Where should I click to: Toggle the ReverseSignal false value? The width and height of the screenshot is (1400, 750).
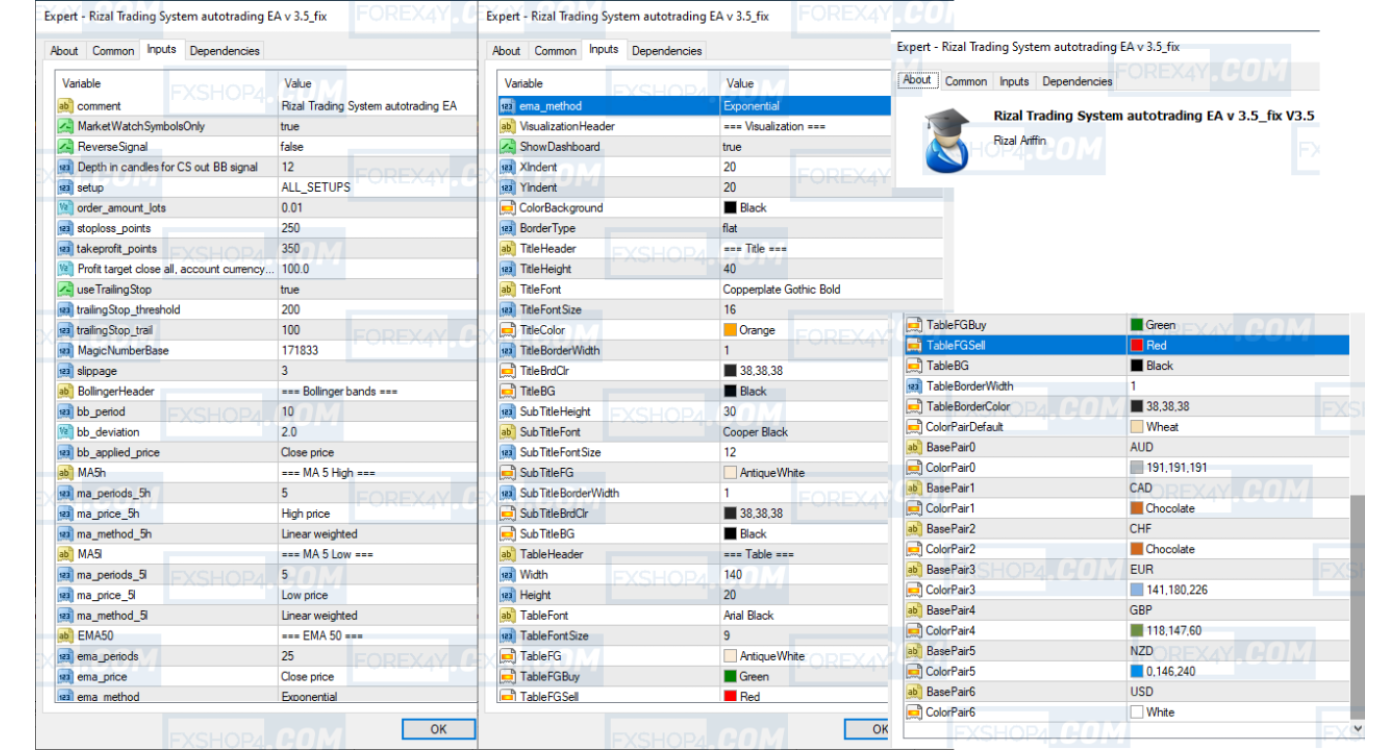click(x=376, y=147)
